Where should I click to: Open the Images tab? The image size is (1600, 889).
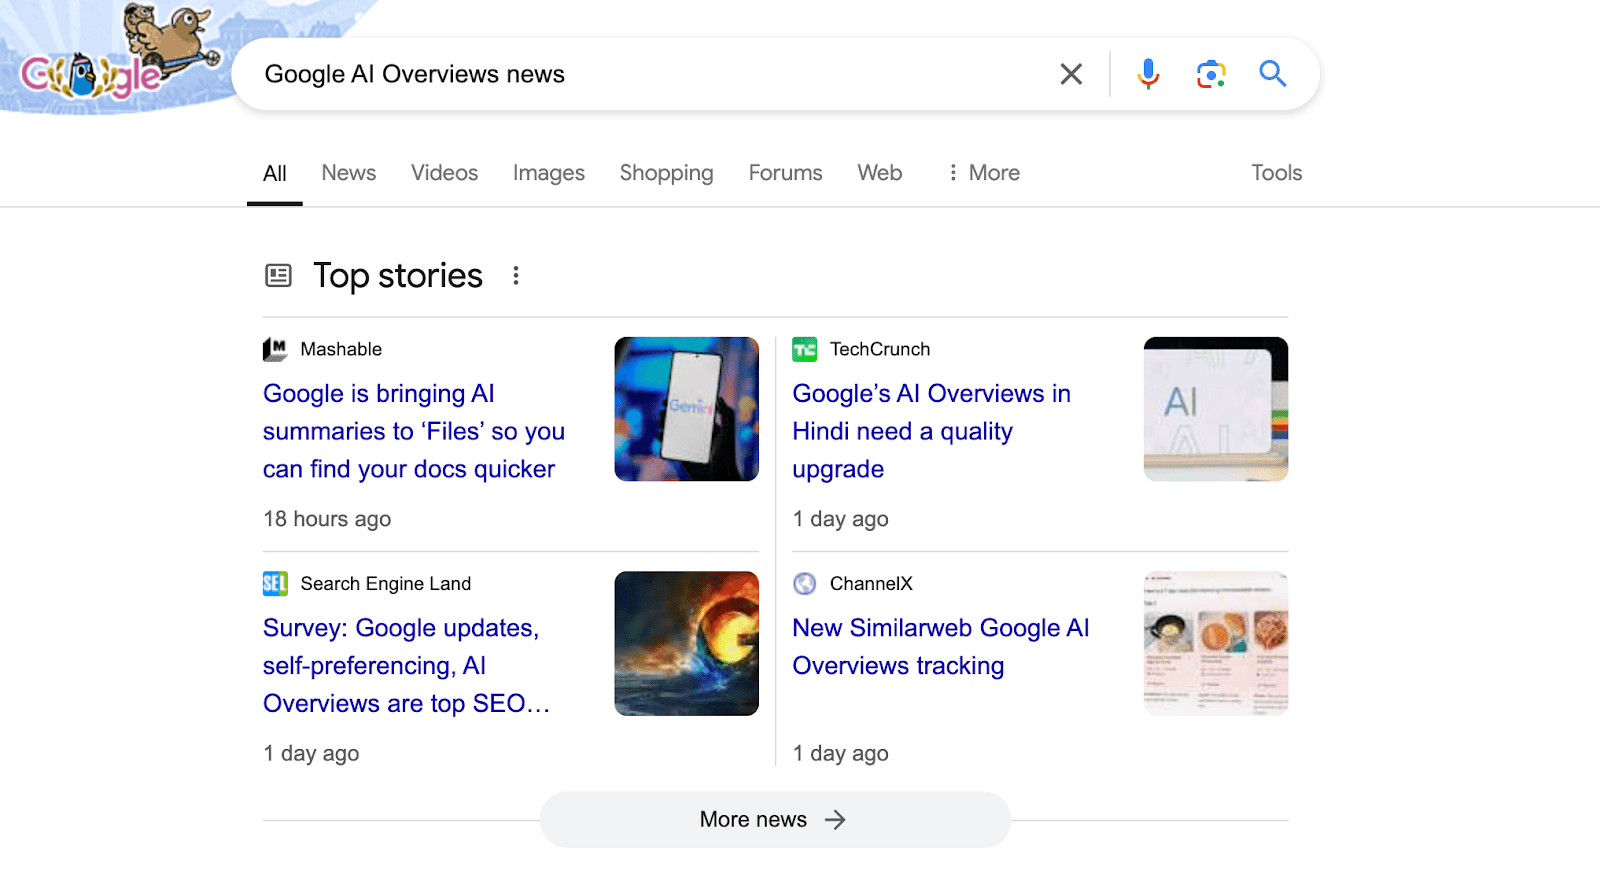tap(549, 173)
